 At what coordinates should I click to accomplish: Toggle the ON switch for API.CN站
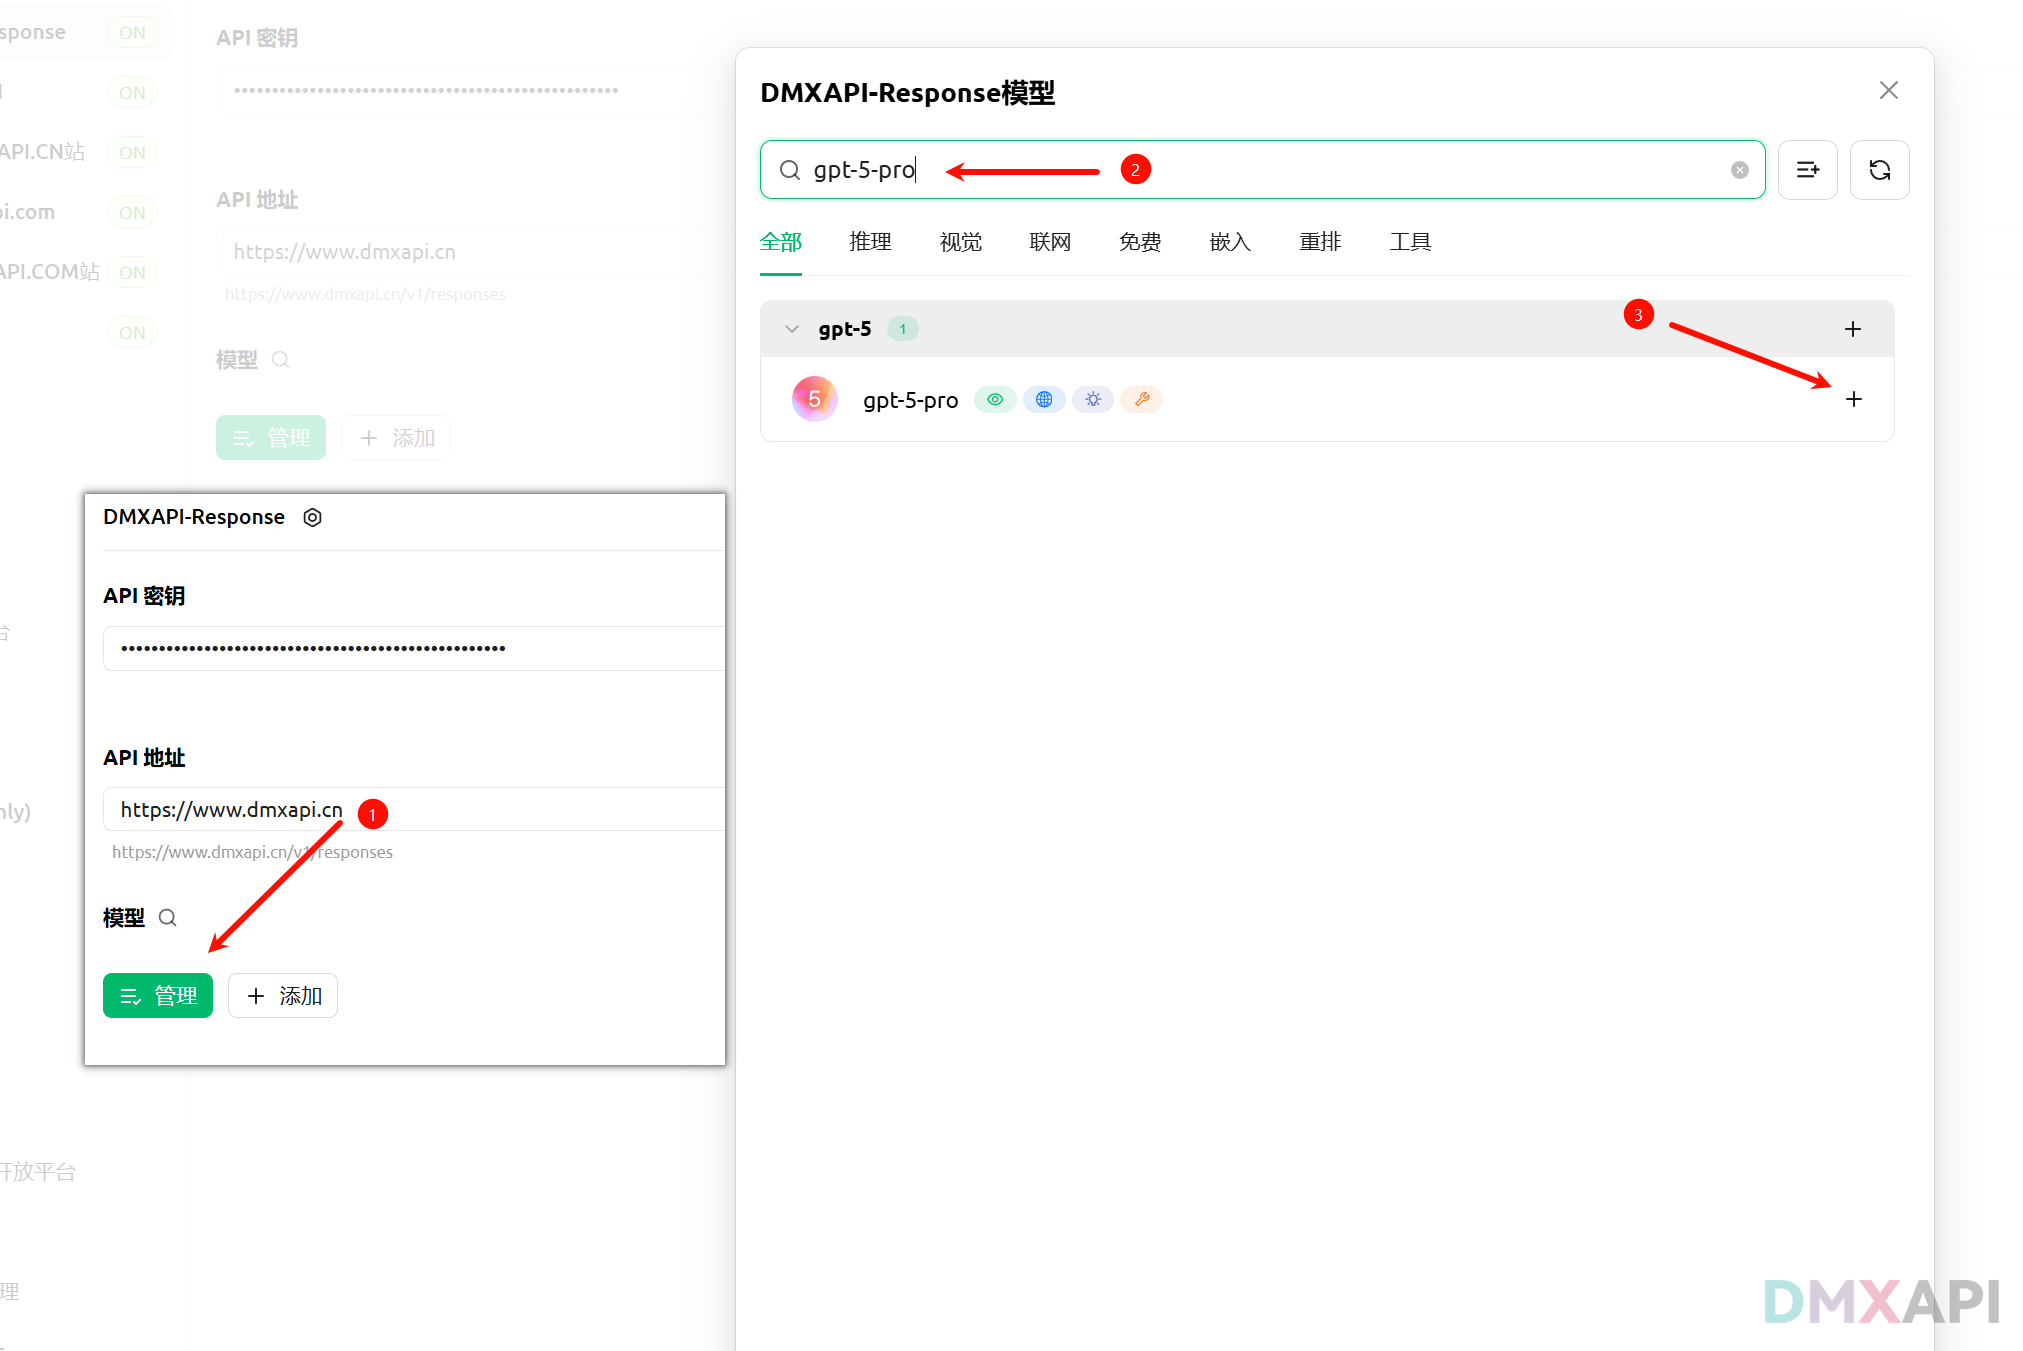[132, 152]
